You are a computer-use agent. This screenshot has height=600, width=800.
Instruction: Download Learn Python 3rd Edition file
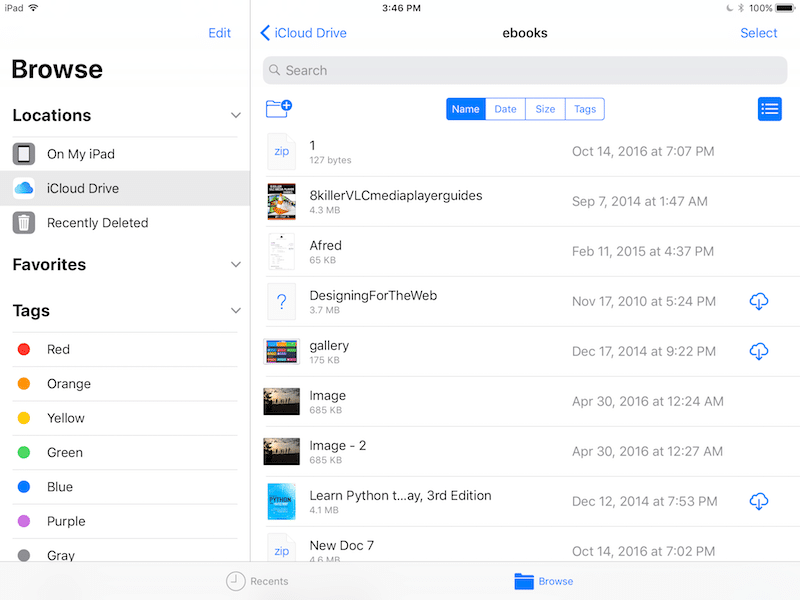coord(758,501)
